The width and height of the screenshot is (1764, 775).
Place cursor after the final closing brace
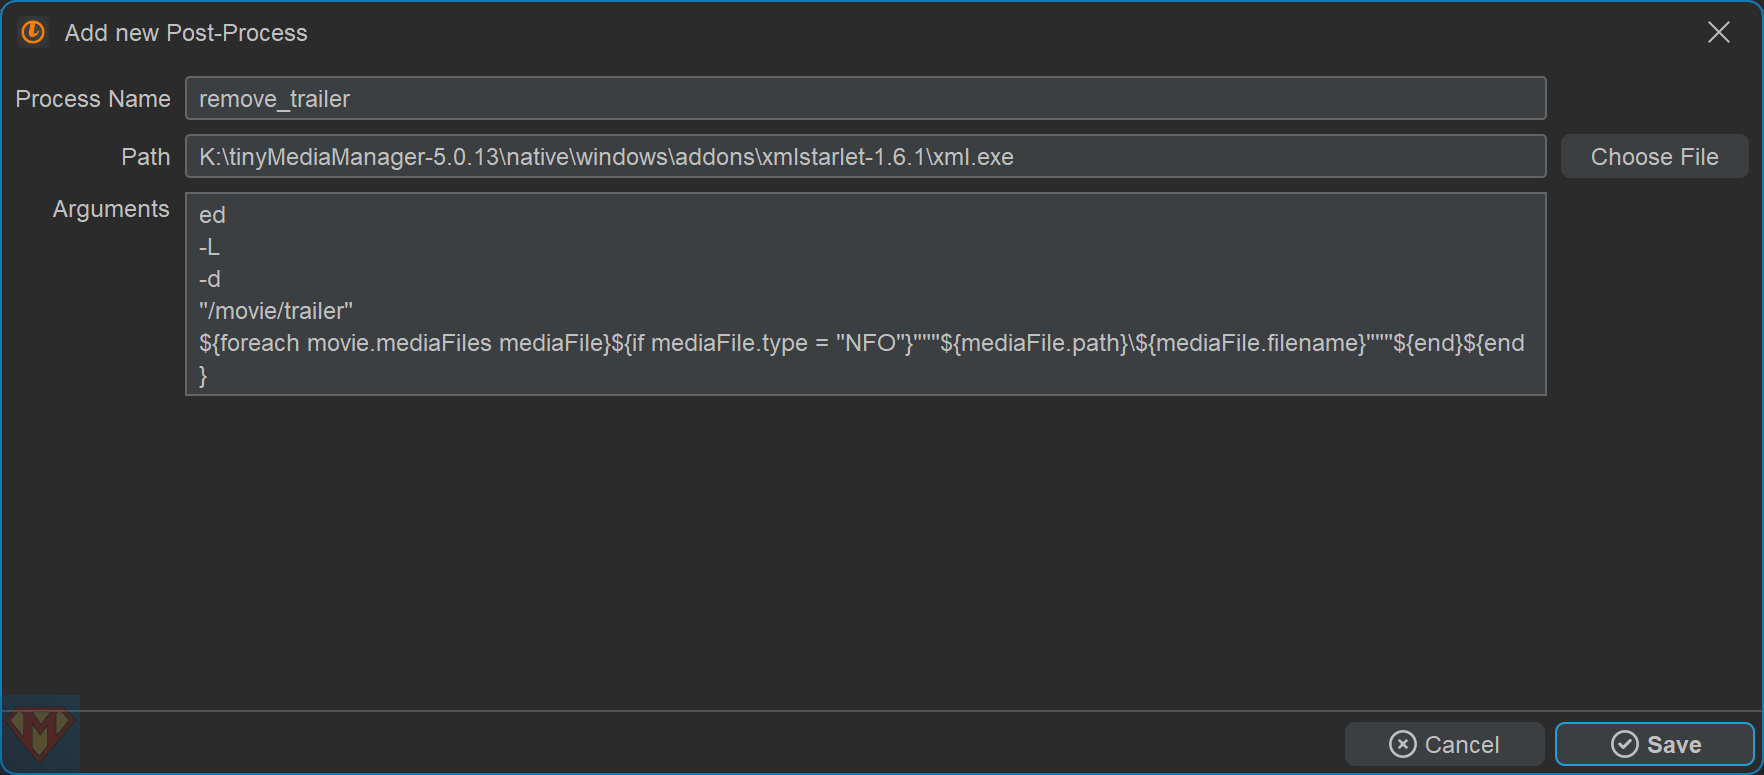209,376
